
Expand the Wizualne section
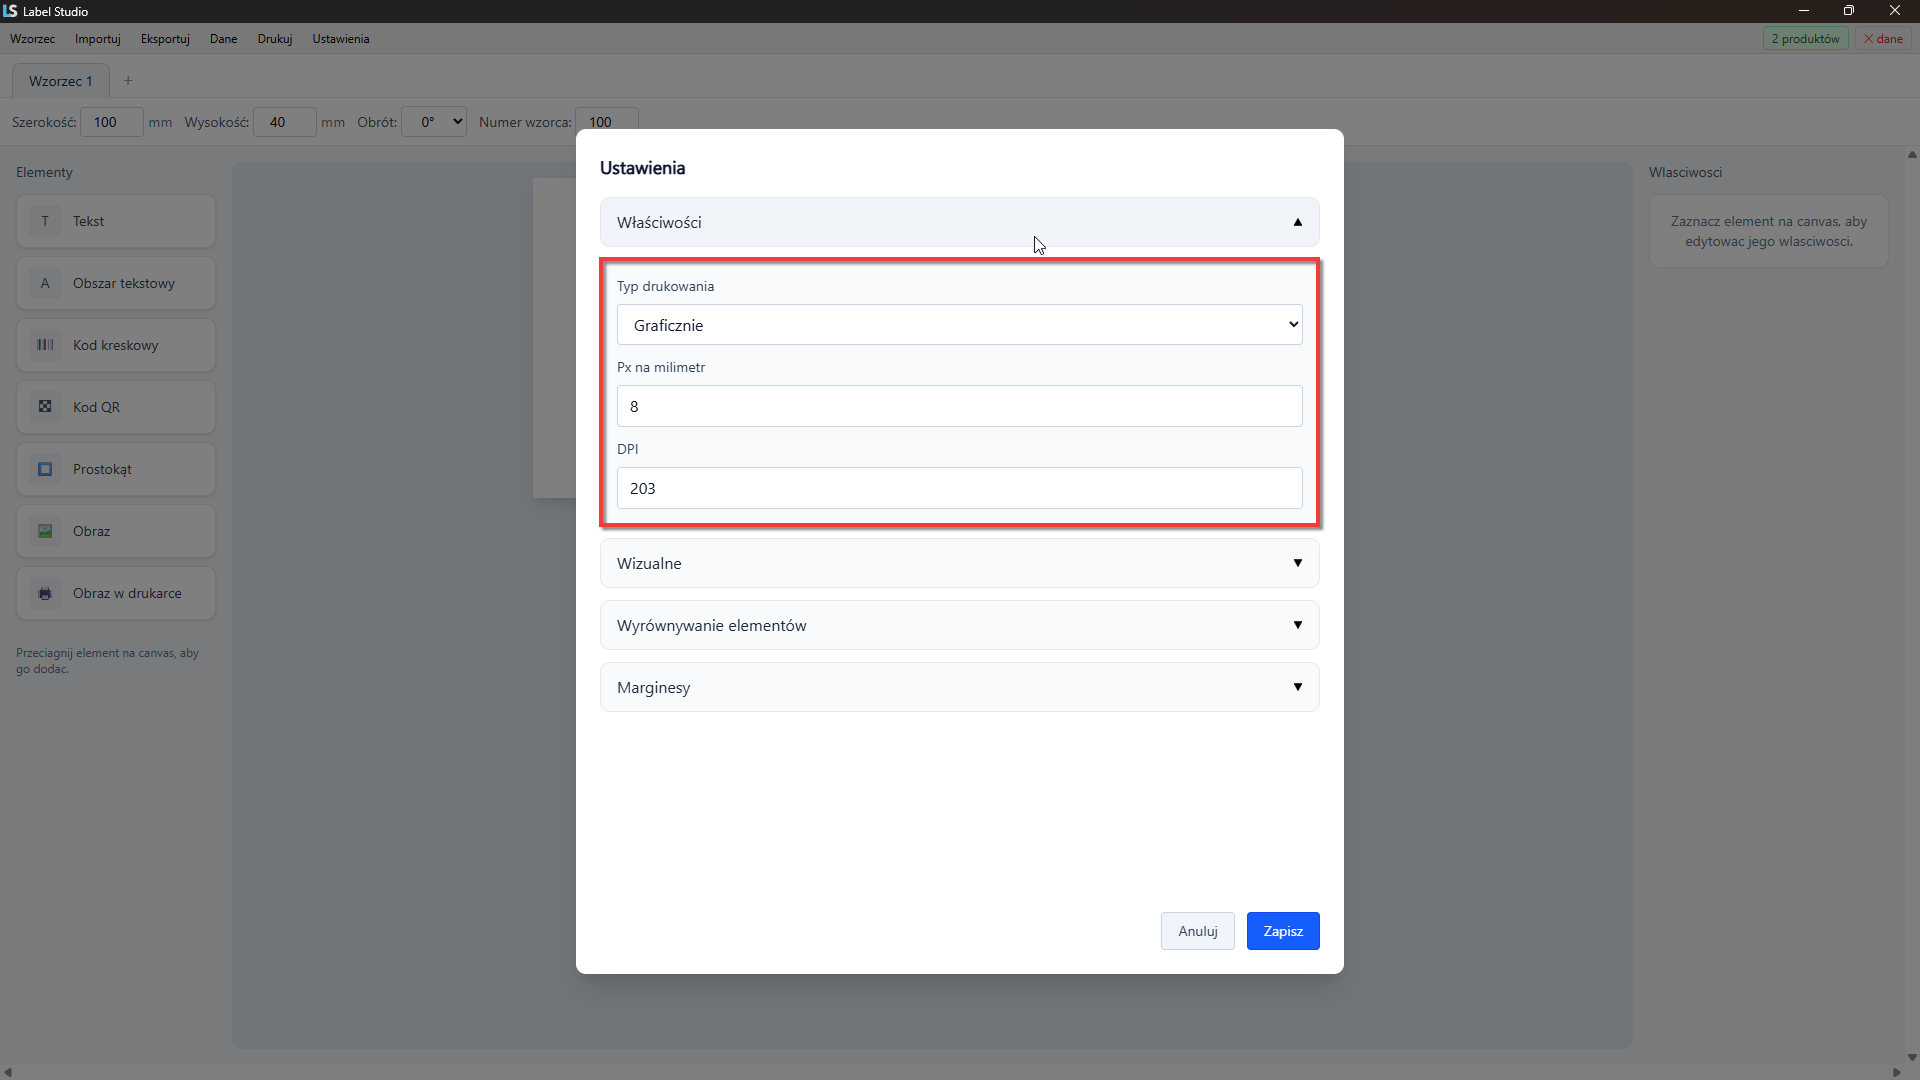click(x=959, y=563)
